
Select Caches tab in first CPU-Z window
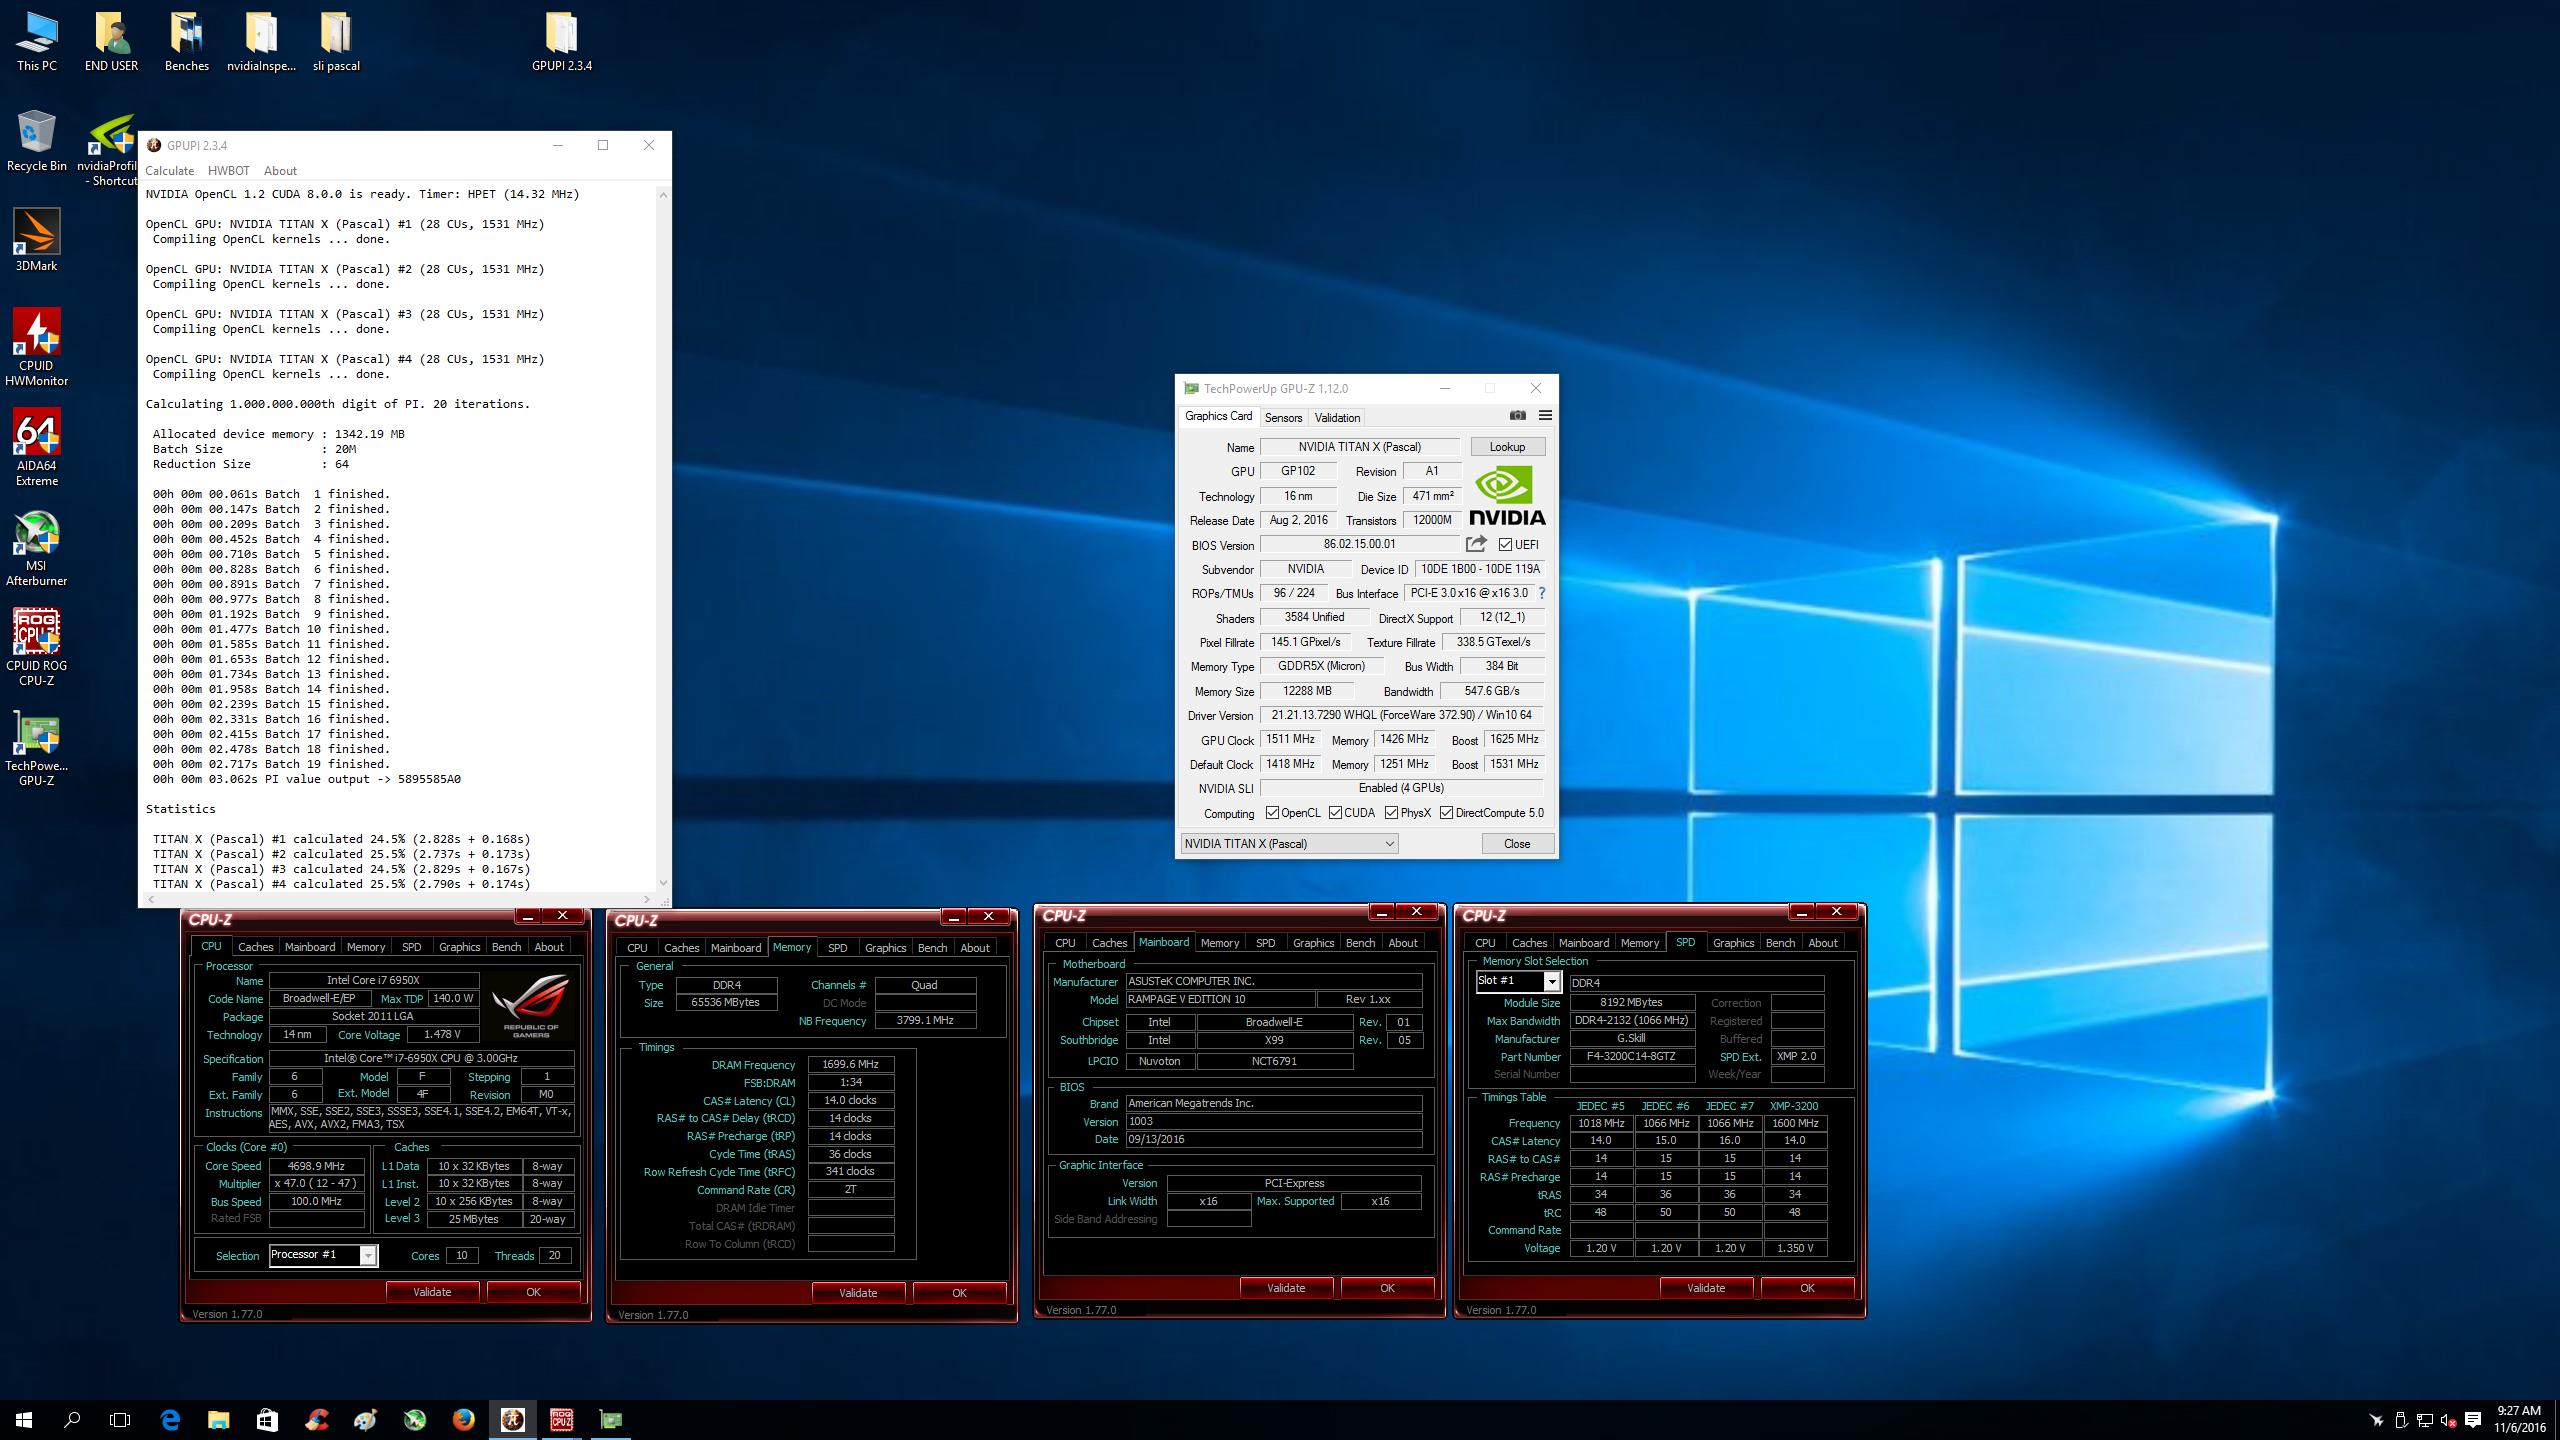[x=255, y=947]
